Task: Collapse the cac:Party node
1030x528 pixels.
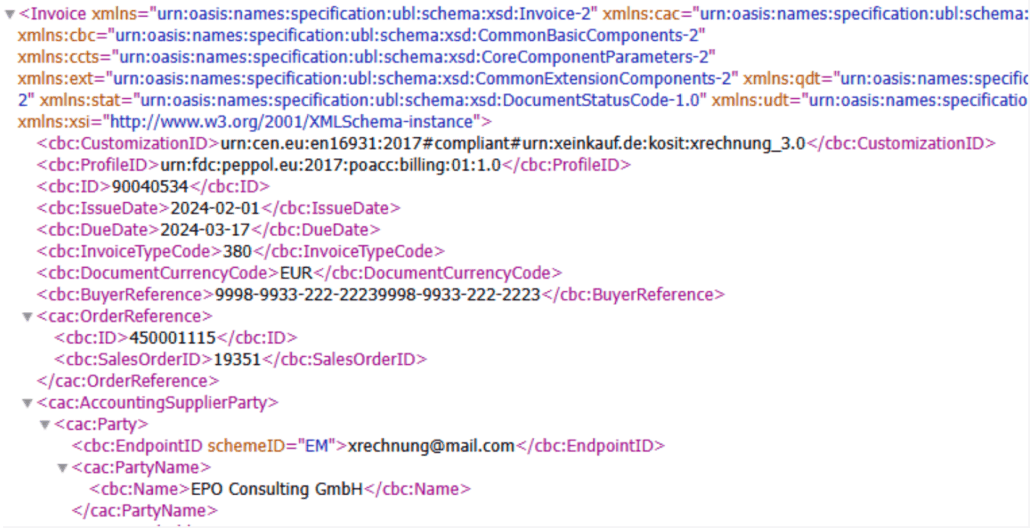Action: [x=45, y=425]
